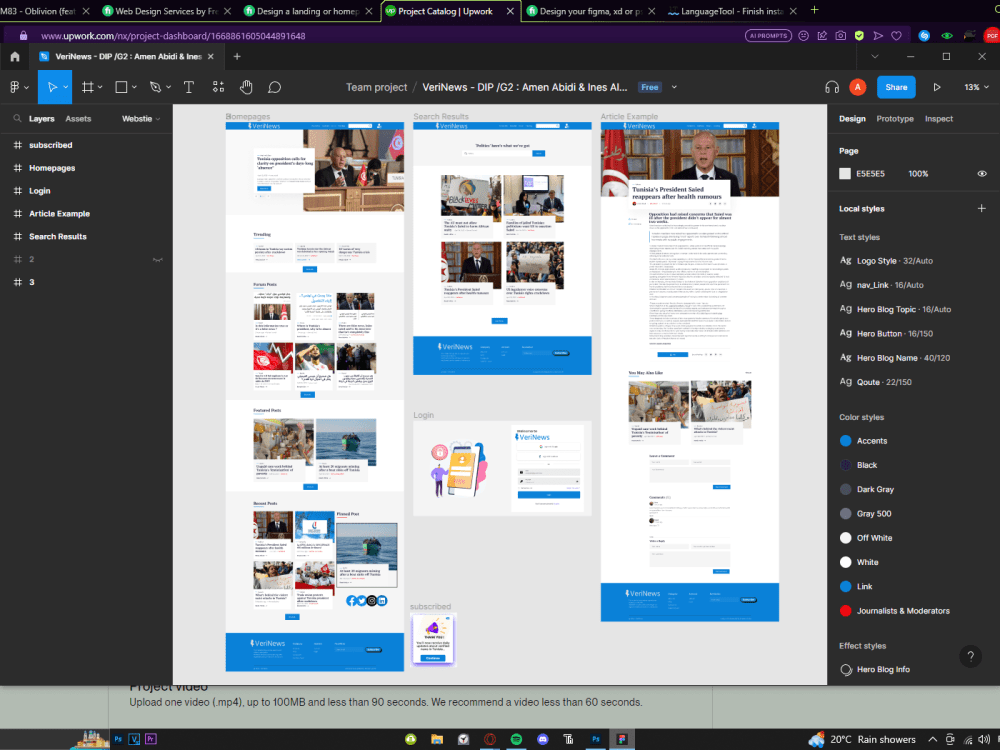The height and width of the screenshot is (750, 1000).
Task: Open the shape tools dropdown arrow
Action: (134, 87)
